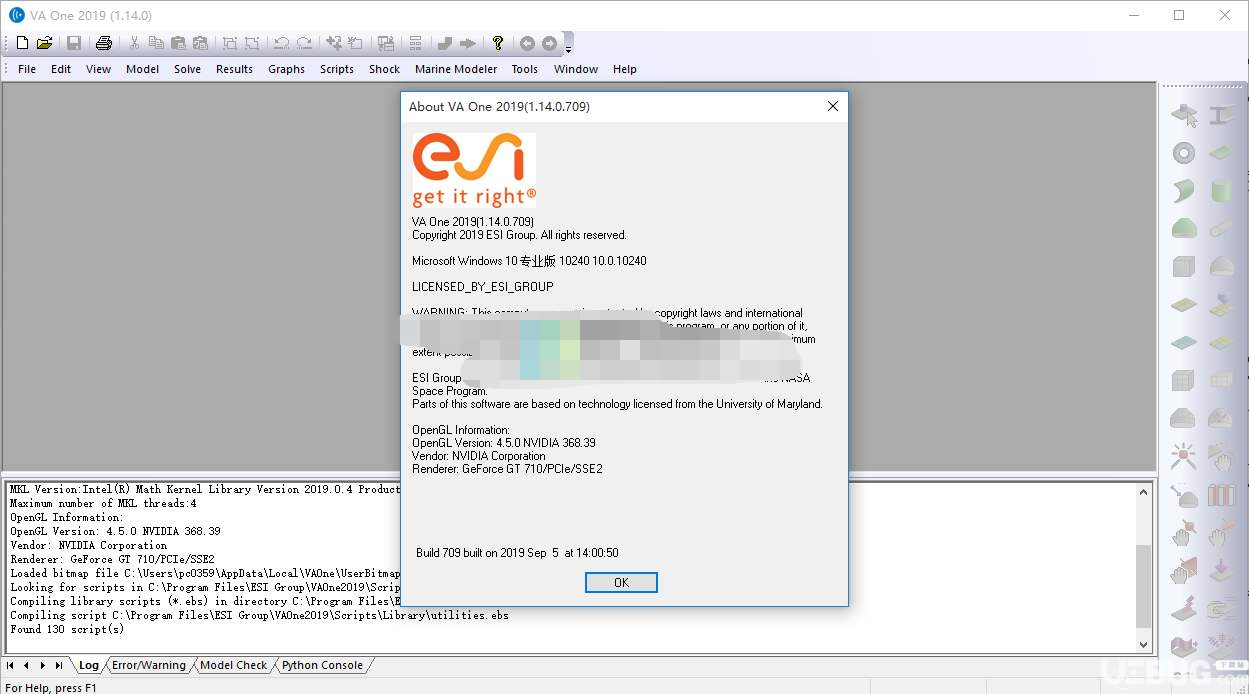Image resolution: width=1250 pixels, height=694 pixels.
Task: Click the 'Found 130 script(s)' log line
Action: [x=67, y=629]
